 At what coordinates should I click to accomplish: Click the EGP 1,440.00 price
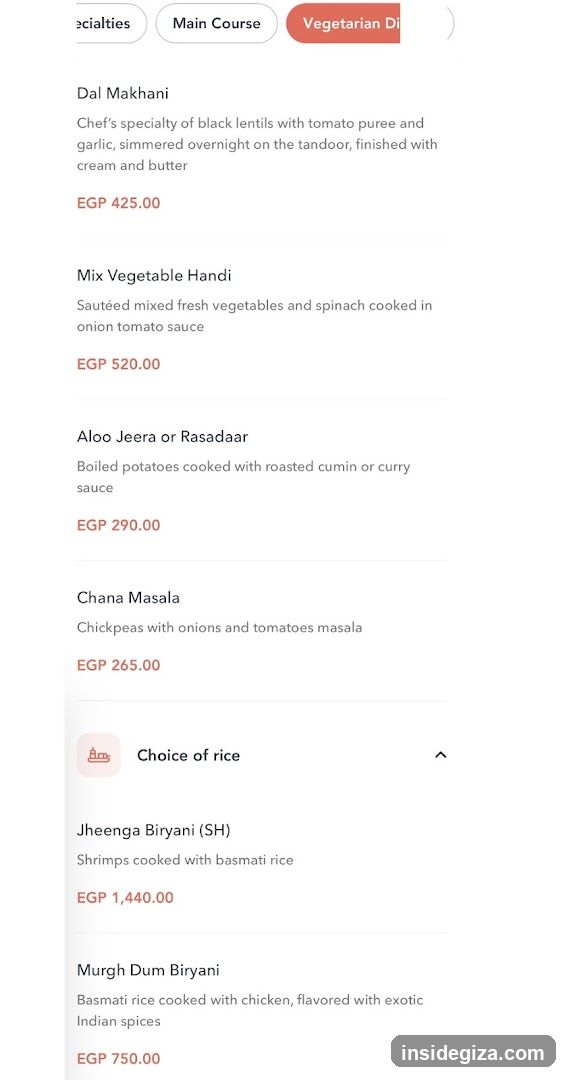coord(125,897)
